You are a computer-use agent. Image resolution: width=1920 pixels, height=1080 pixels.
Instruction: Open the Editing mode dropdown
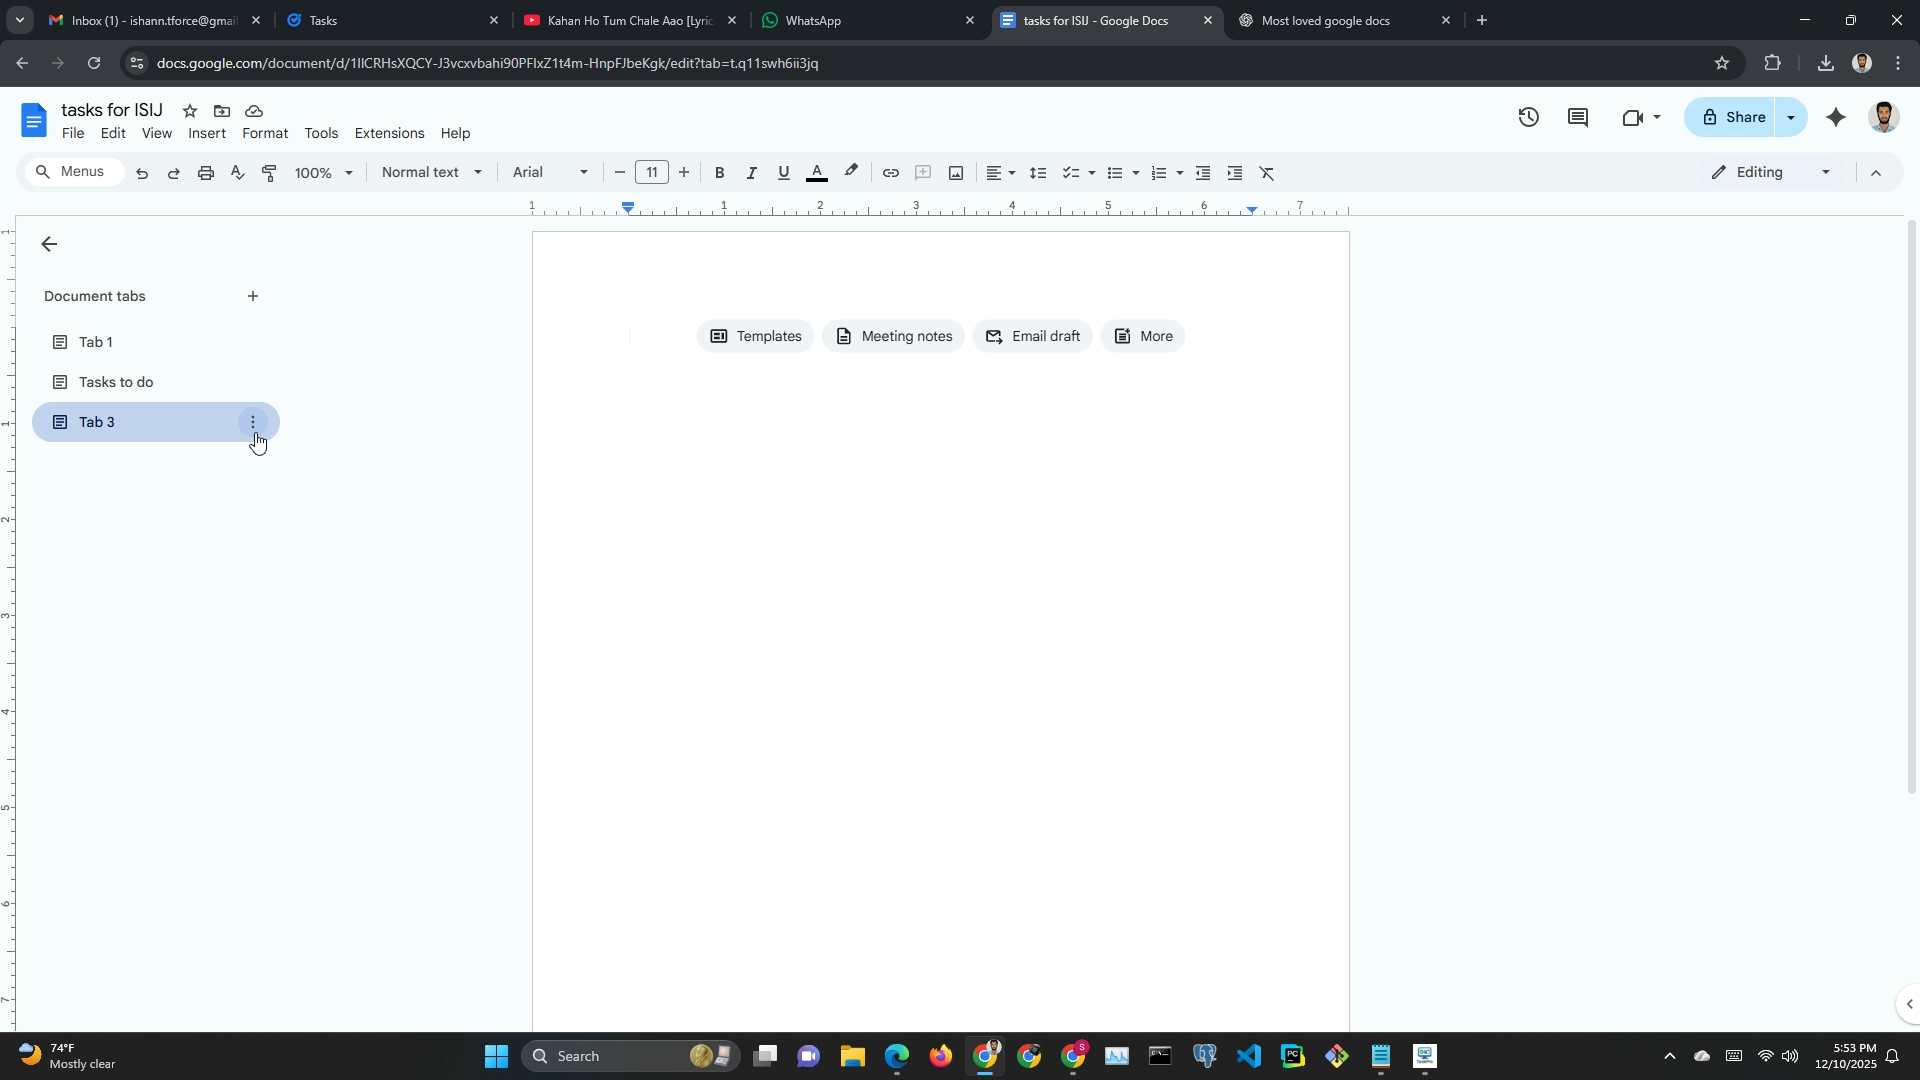pyautogui.click(x=1771, y=173)
